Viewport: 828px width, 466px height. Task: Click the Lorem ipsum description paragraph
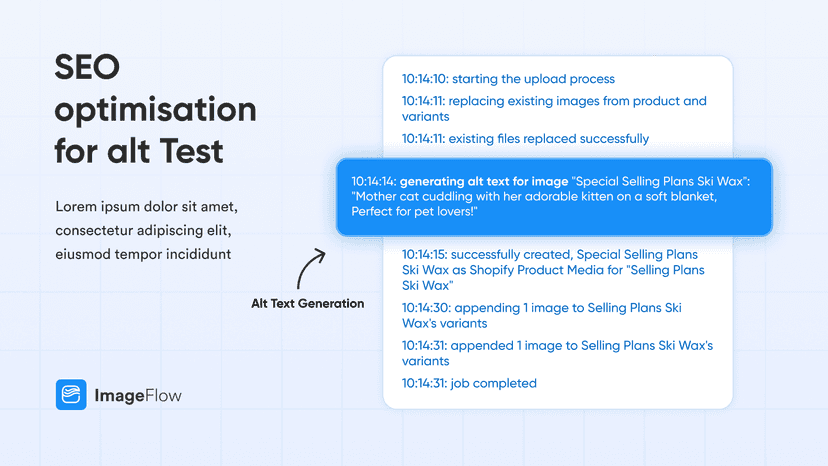pos(146,230)
